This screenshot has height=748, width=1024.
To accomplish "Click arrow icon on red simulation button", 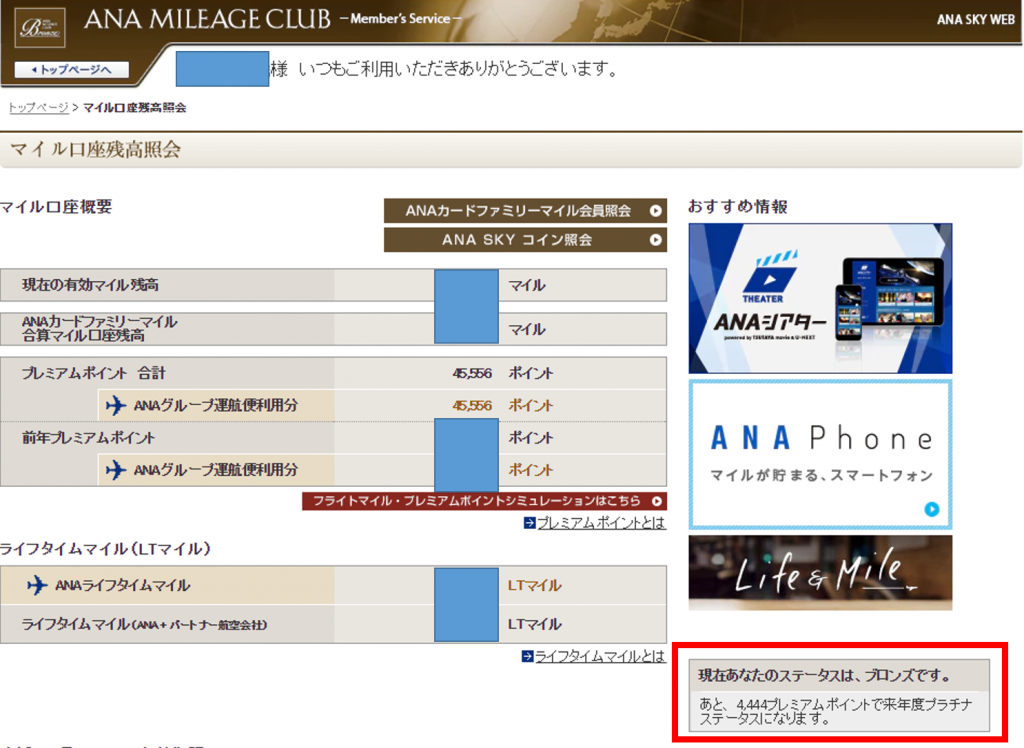I will [656, 501].
